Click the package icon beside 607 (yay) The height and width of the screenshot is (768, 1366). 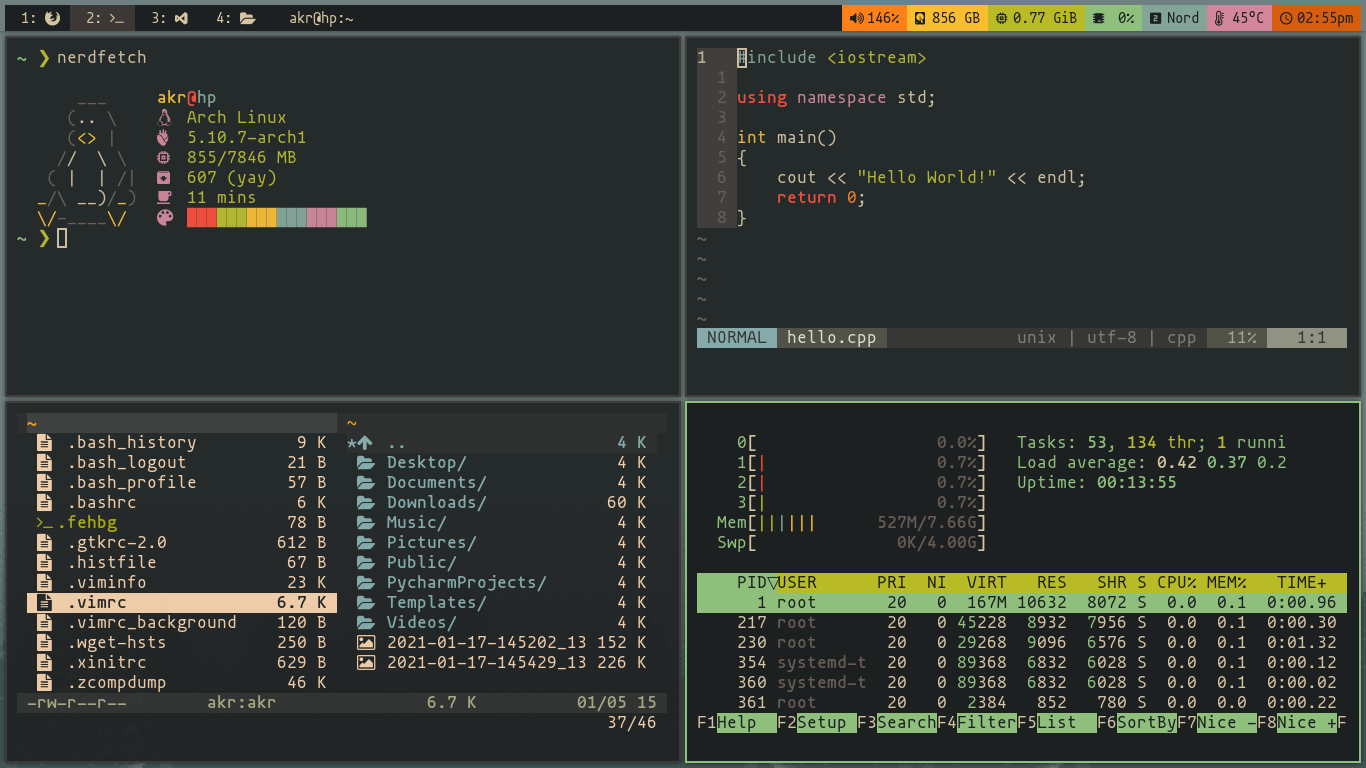click(165, 177)
